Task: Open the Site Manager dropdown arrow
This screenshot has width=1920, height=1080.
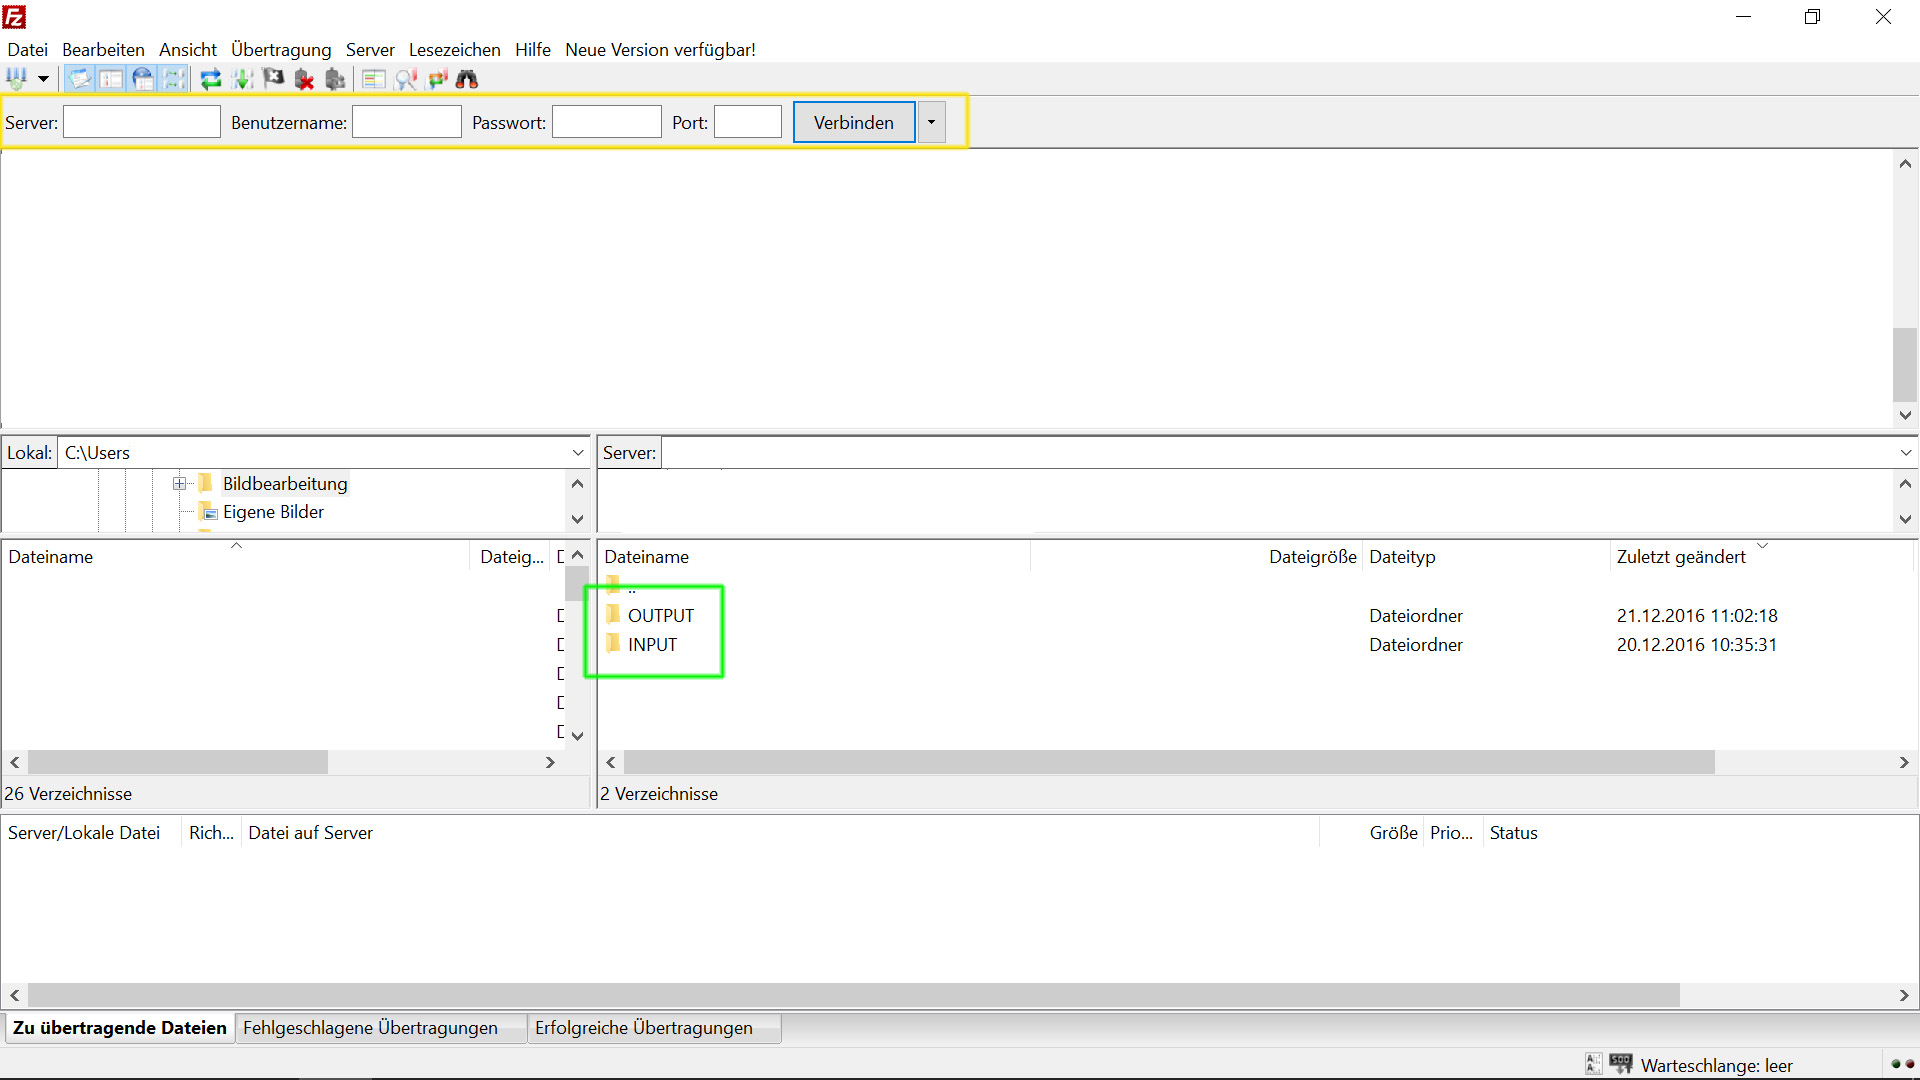Action: [43, 78]
